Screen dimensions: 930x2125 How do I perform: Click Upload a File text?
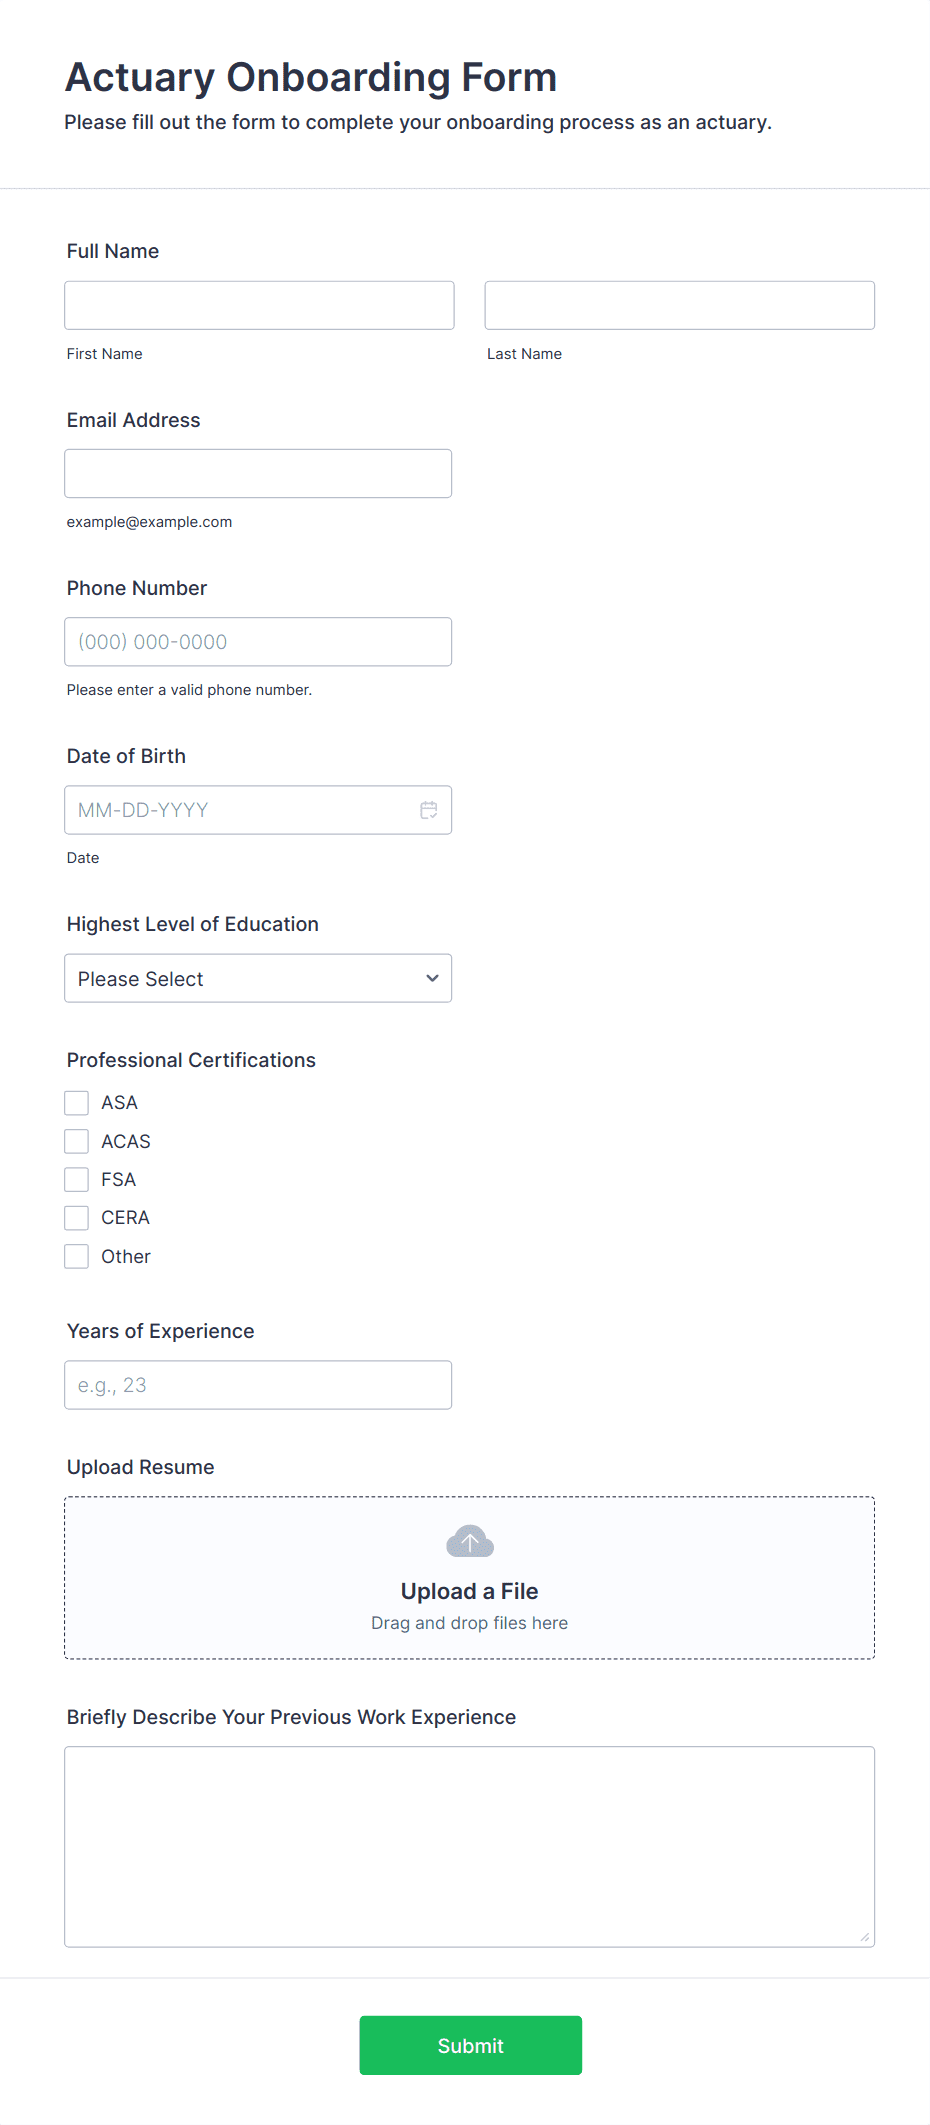(x=470, y=1591)
